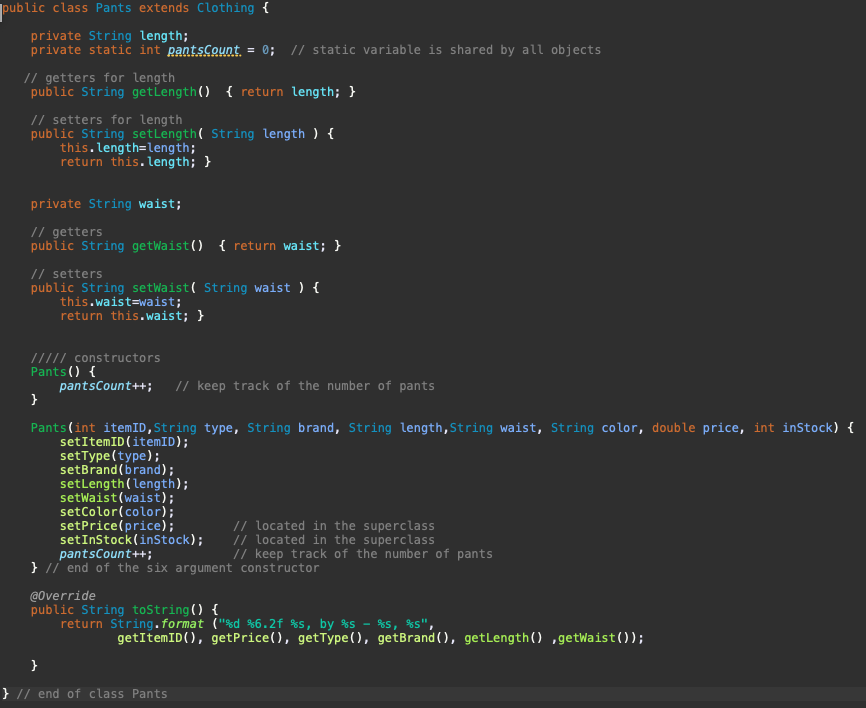Click the underlined pantsCount static variable declaration
Screen dimensions: 866x708
point(204,50)
